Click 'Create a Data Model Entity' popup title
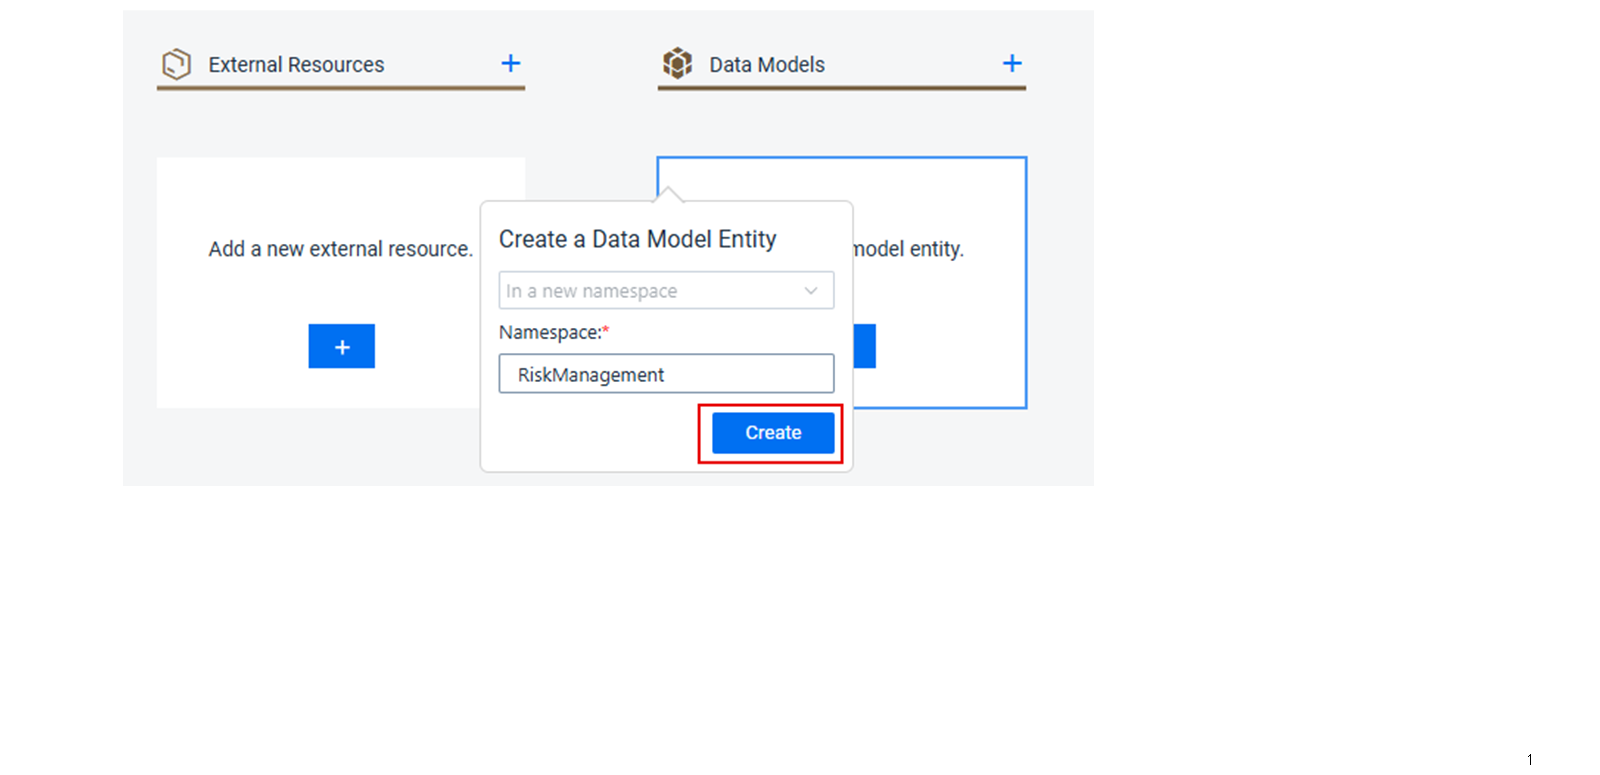1600x775 pixels. 637,239
